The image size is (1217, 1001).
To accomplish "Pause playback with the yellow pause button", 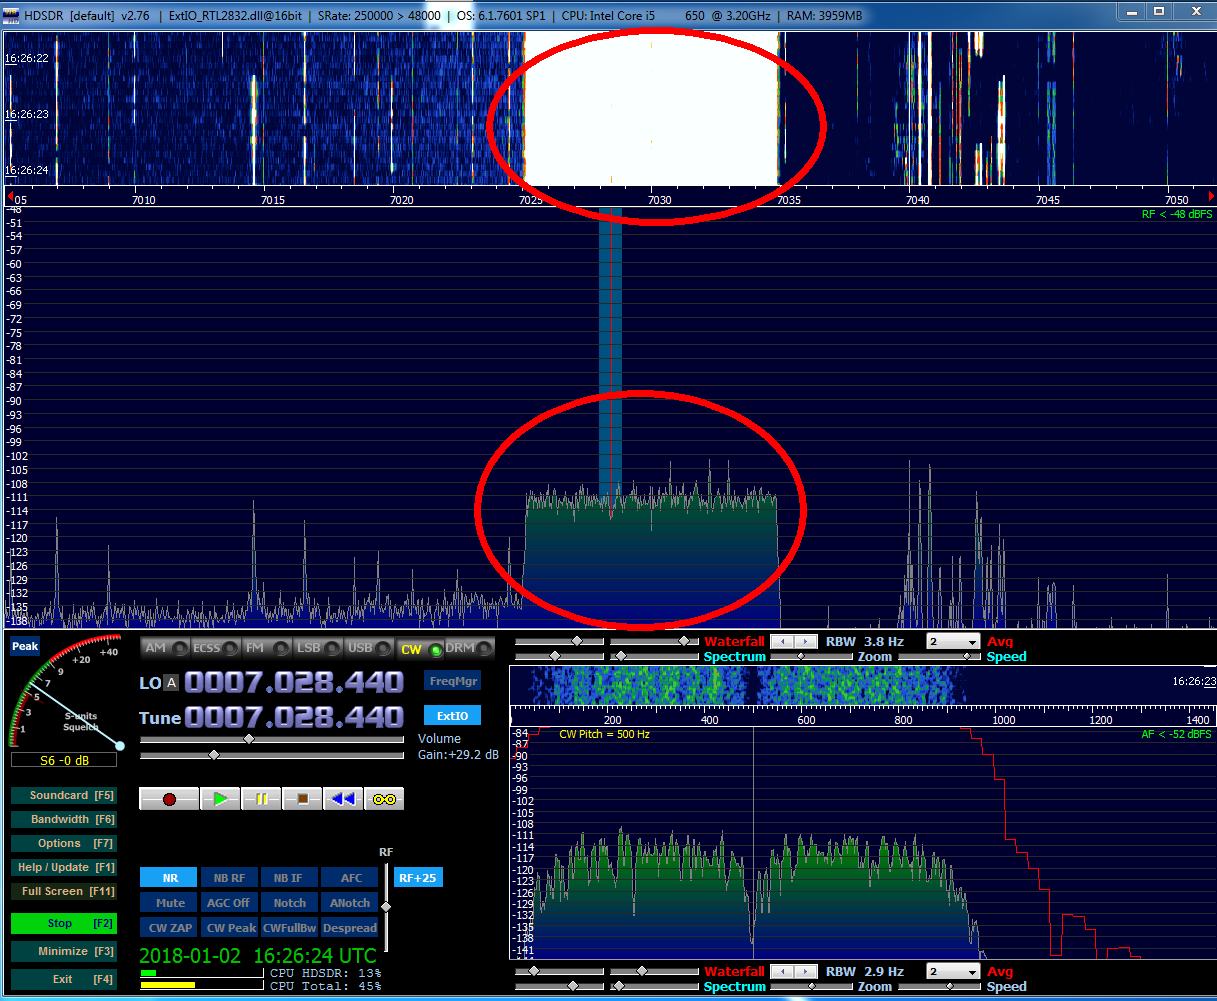I will pyautogui.click(x=261, y=799).
